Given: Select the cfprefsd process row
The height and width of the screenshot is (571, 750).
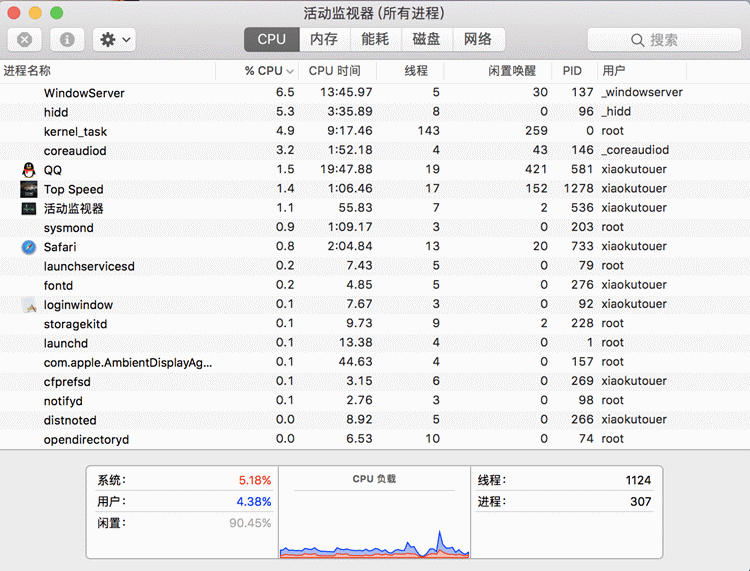Looking at the screenshot, I should (375, 382).
